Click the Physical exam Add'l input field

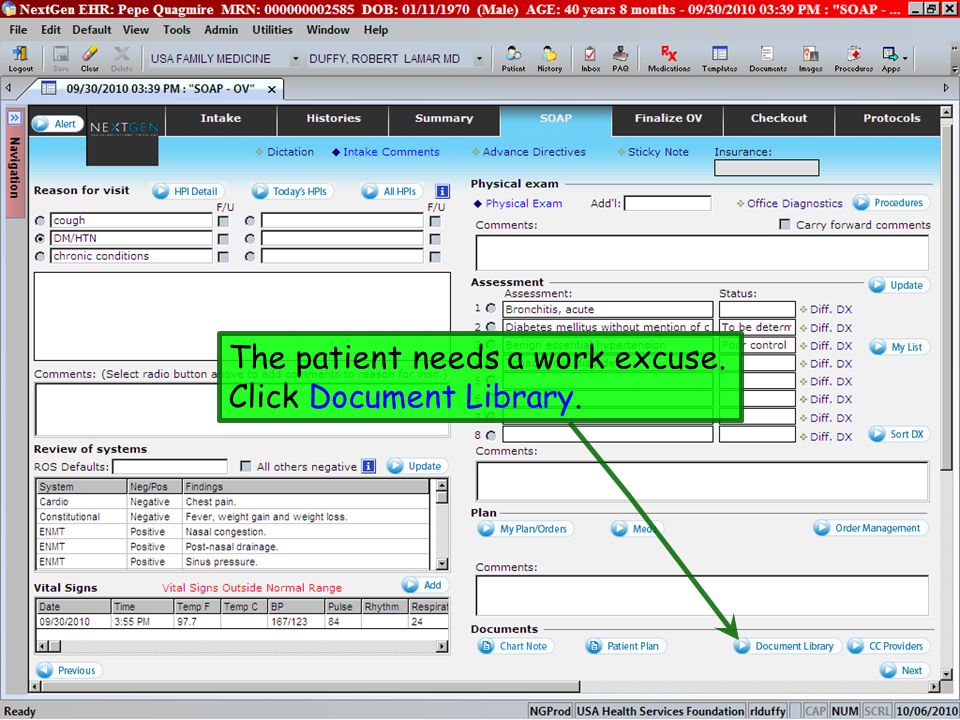pyautogui.click(x=667, y=203)
